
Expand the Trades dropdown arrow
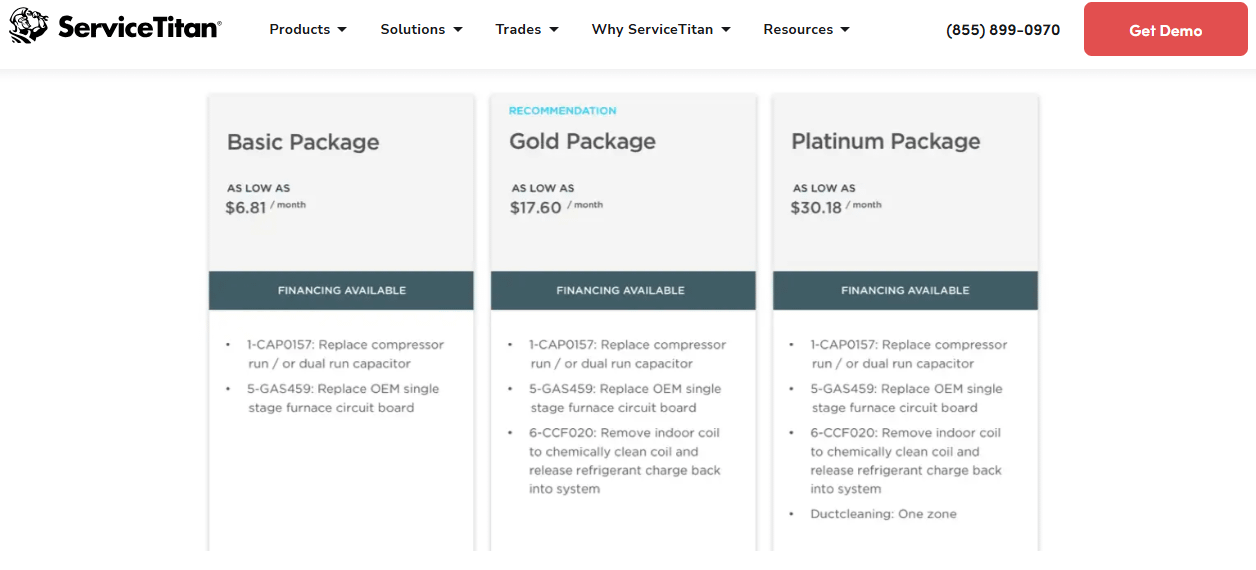(x=554, y=30)
